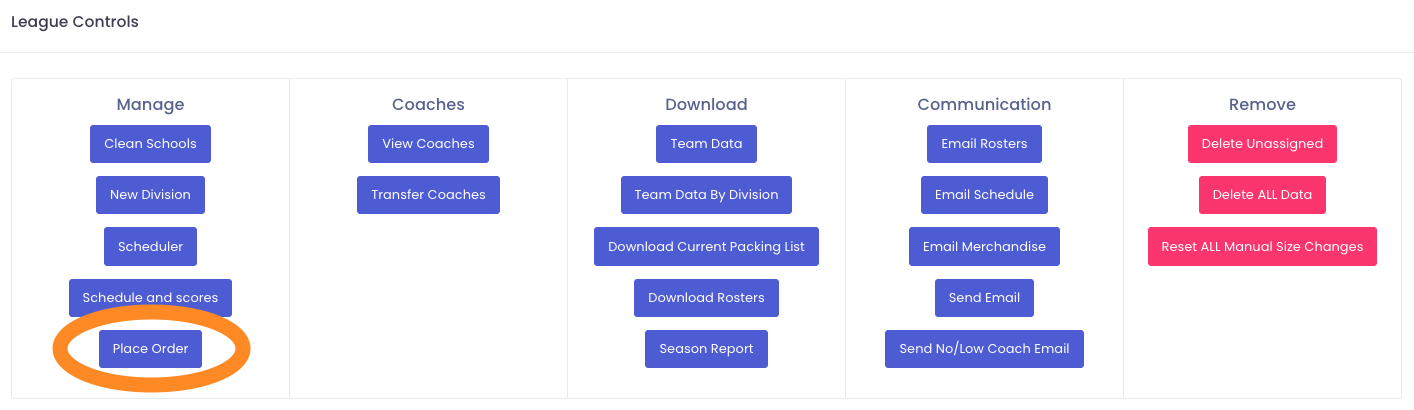Open the Scheduler
Viewport: 1414px width, 410px height.
pyautogui.click(x=150, y=246)
